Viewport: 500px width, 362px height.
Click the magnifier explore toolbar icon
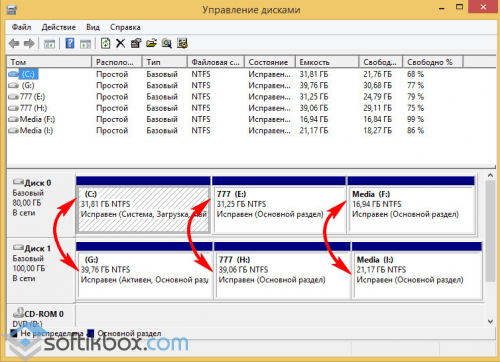pos(167,43)
